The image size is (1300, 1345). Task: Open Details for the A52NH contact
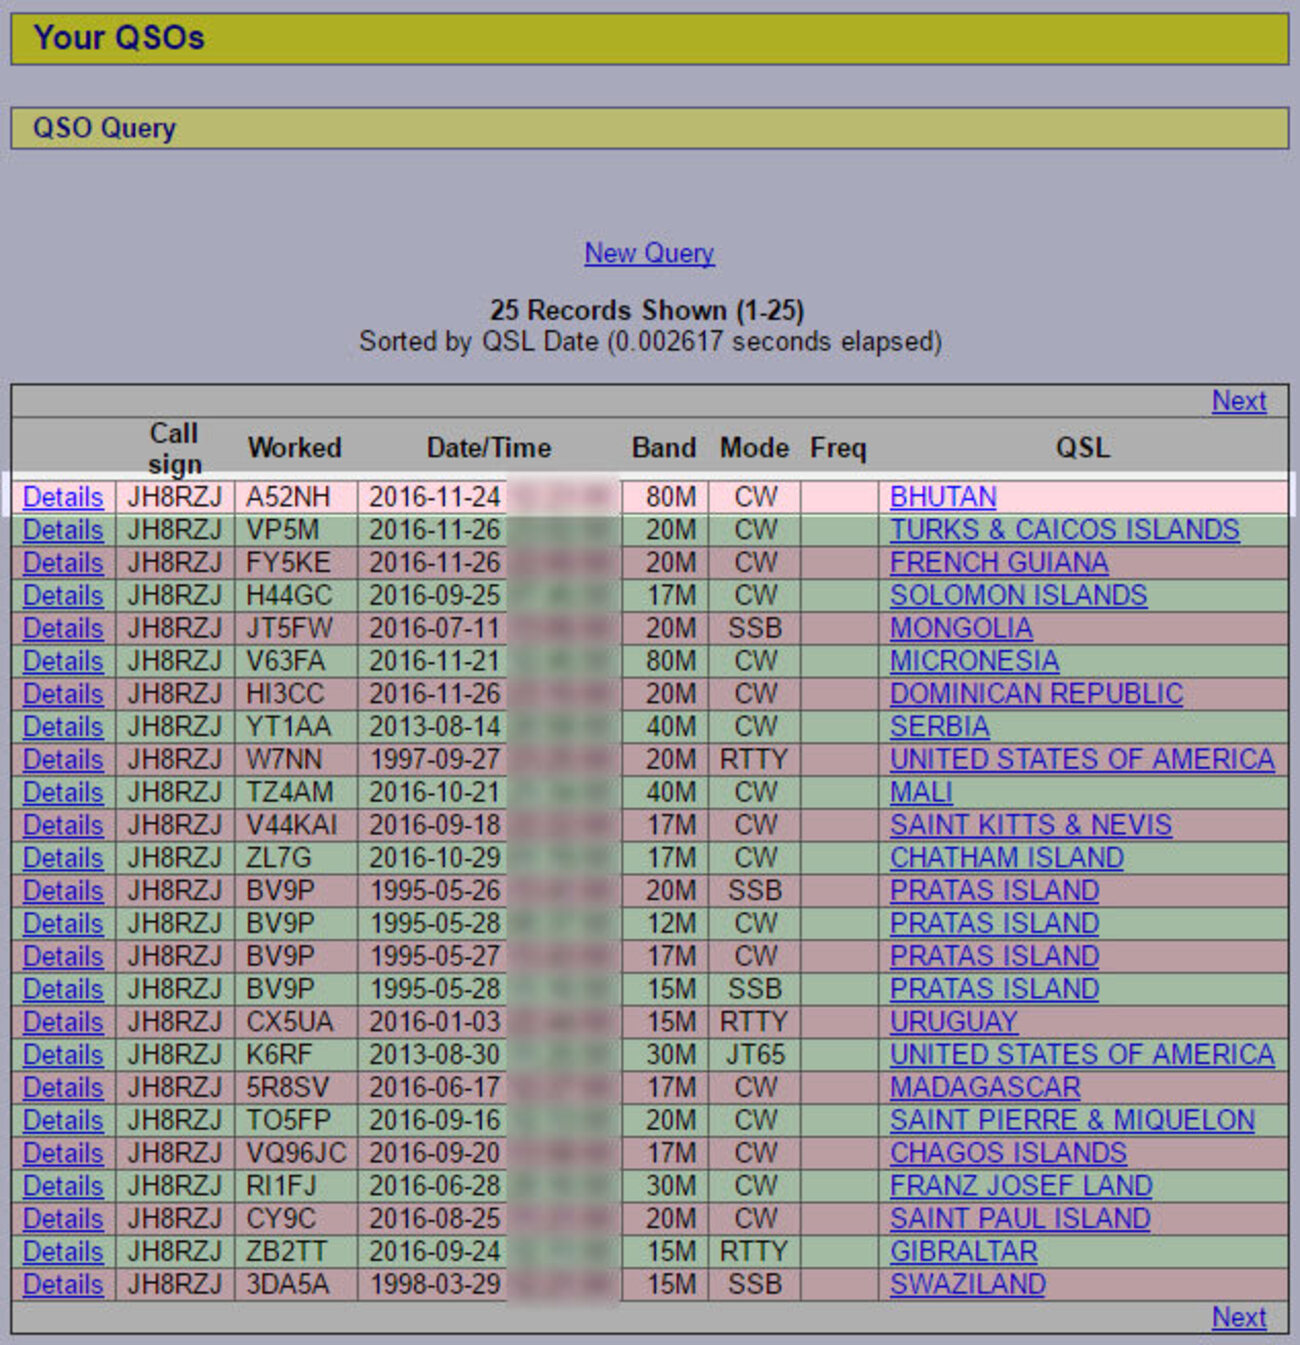62,496
